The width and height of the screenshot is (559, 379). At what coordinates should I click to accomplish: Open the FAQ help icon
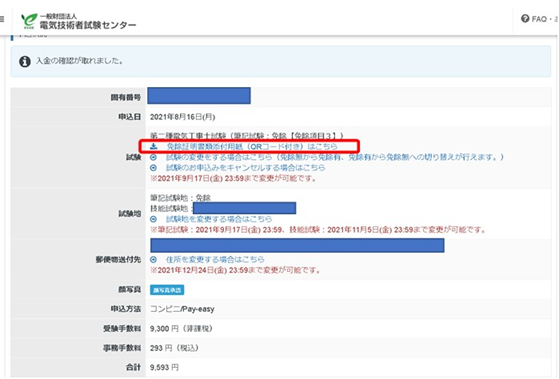tap(525, 19)
